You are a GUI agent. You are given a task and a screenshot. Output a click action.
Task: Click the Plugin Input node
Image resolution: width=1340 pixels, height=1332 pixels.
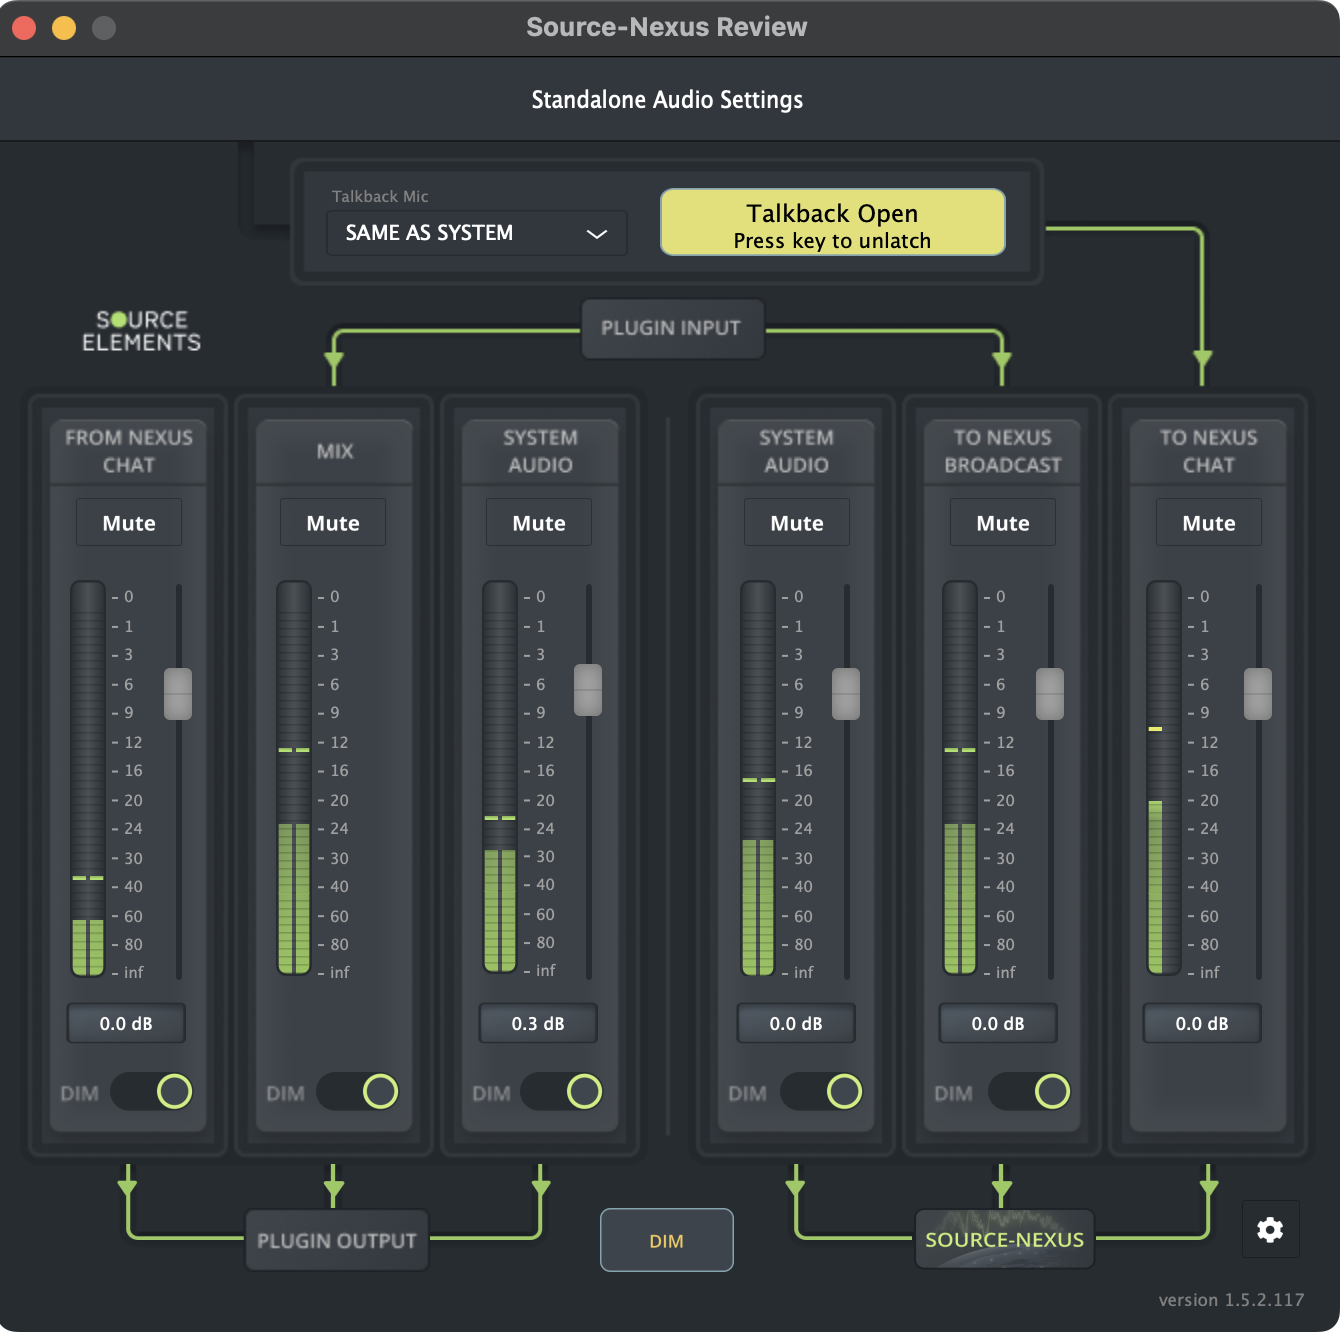[671, 328]
